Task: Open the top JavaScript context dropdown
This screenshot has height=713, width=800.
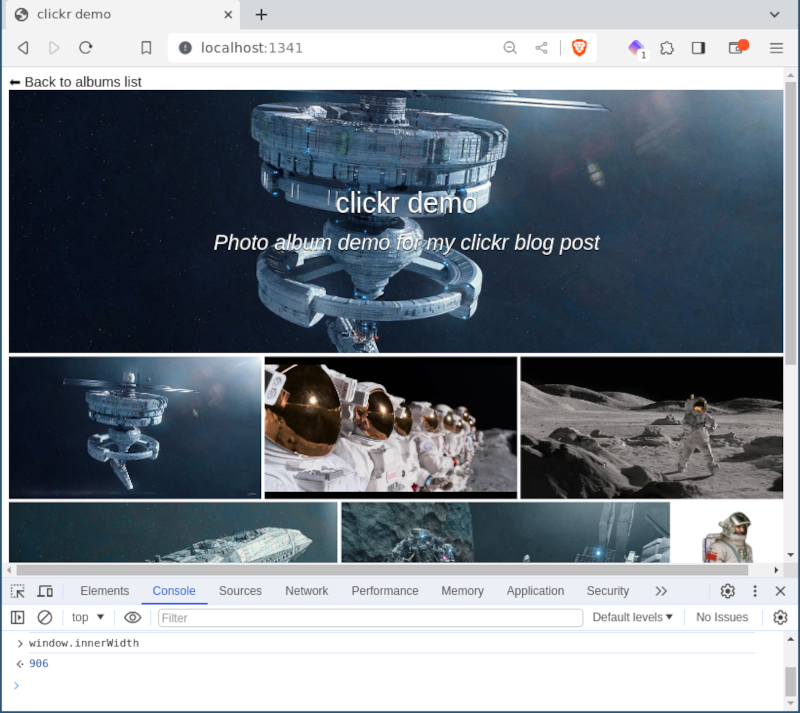Action: (x=88, y=618)
